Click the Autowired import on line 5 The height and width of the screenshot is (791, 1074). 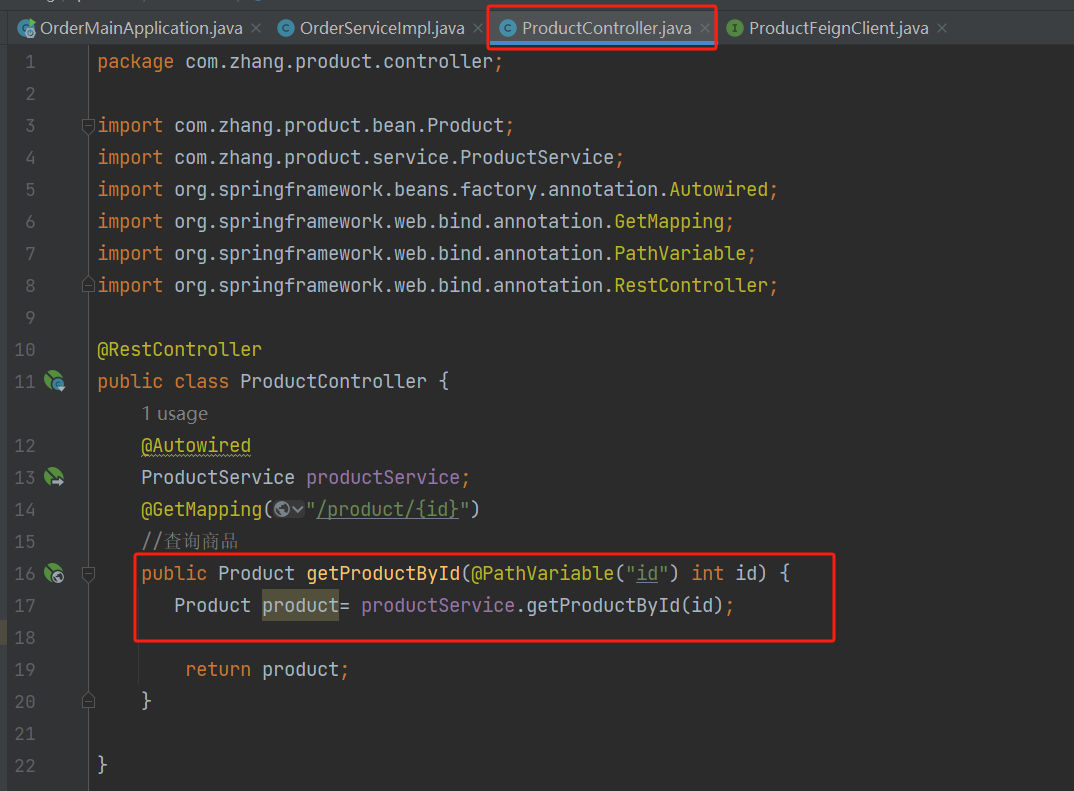438,190
